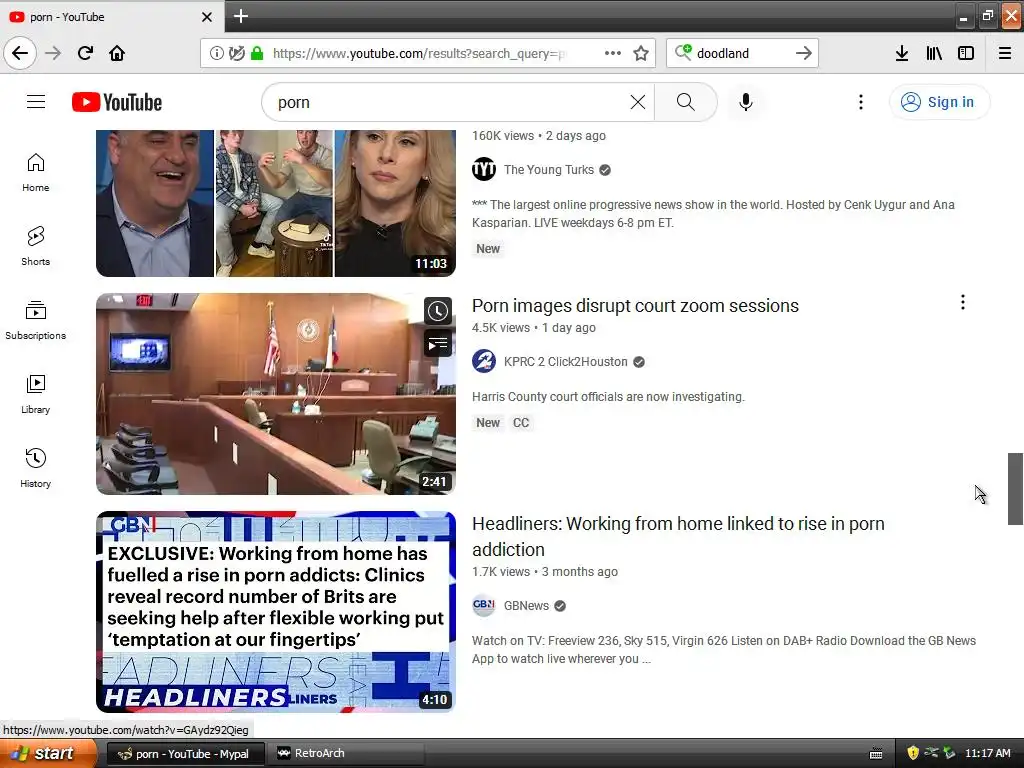Screen dimensions: 1024x768
Task: Open KPRC 2 Click2Houston channel link
Action: (x=566, y=362)
